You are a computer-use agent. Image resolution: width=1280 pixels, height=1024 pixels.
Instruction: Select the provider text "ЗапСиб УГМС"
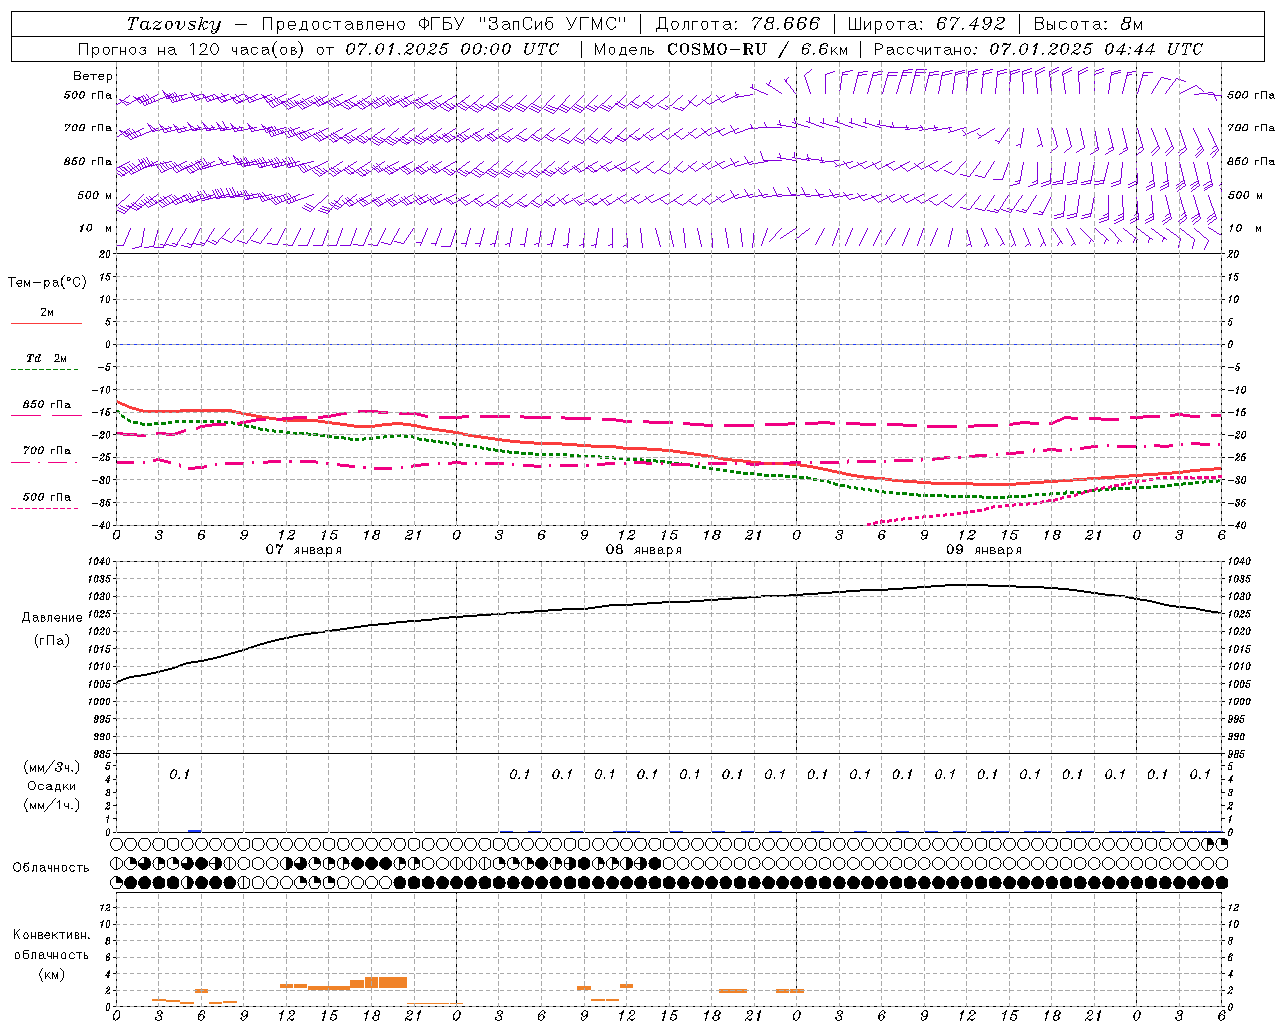click(551, 24)
